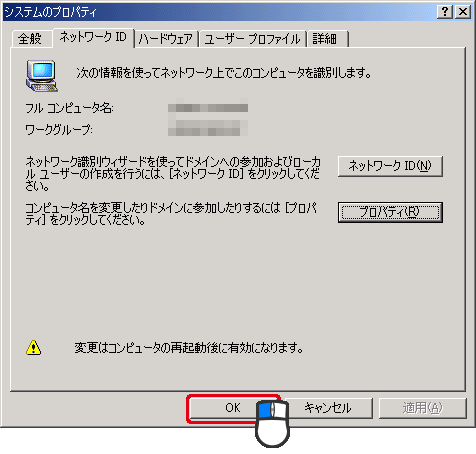Click the ネットワーク ID(N) button
476x454 pixels.
pyautogui.click(x=390, y=166)
